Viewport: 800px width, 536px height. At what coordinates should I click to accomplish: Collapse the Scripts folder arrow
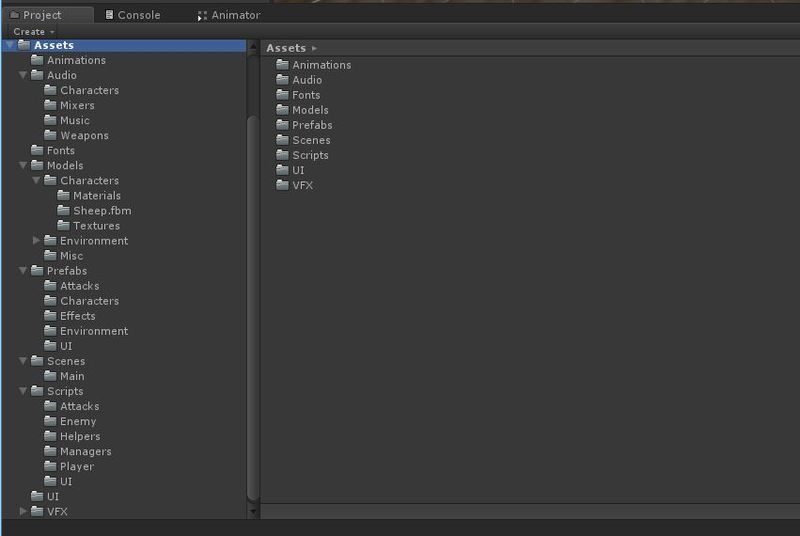(23, 391)
